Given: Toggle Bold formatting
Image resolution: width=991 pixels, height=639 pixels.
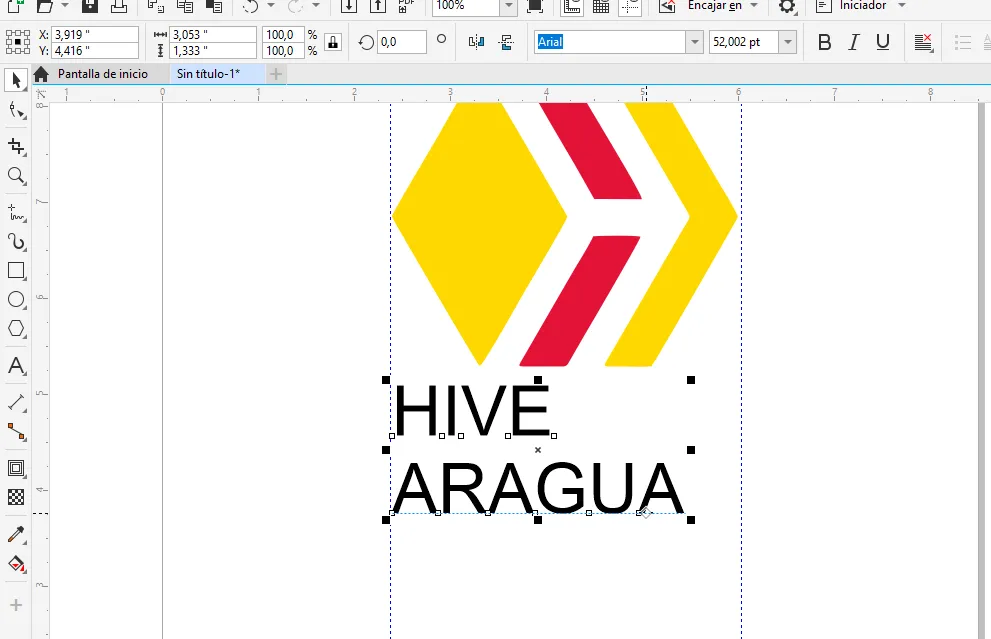Looking at the screenshot, I should click(x=824, y=42).
